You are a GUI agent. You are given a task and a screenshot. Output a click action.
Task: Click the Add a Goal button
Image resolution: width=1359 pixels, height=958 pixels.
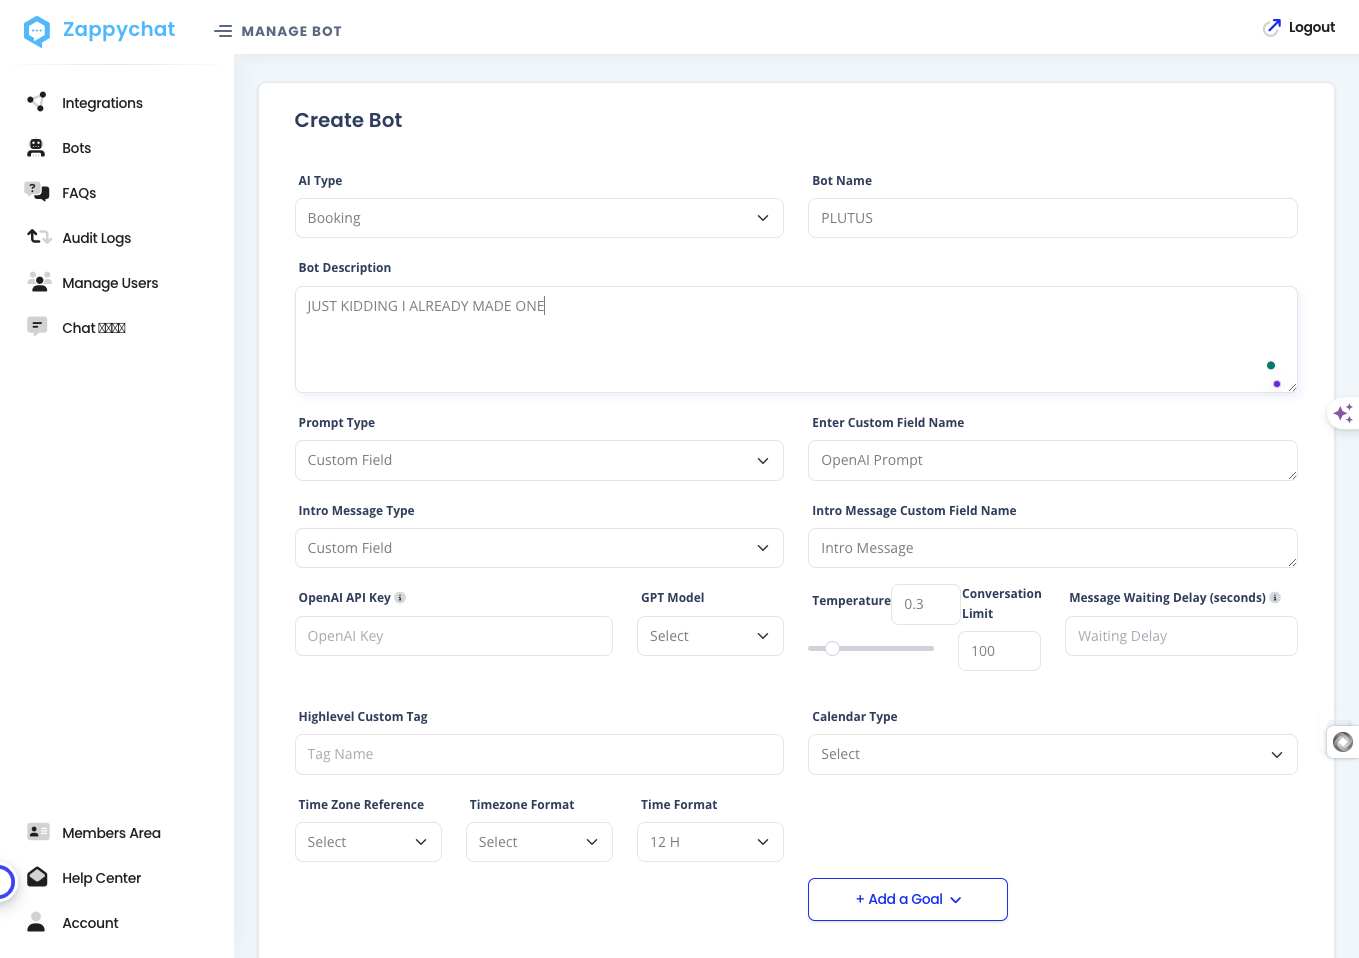pyautogui.click(x=908, y=899)
